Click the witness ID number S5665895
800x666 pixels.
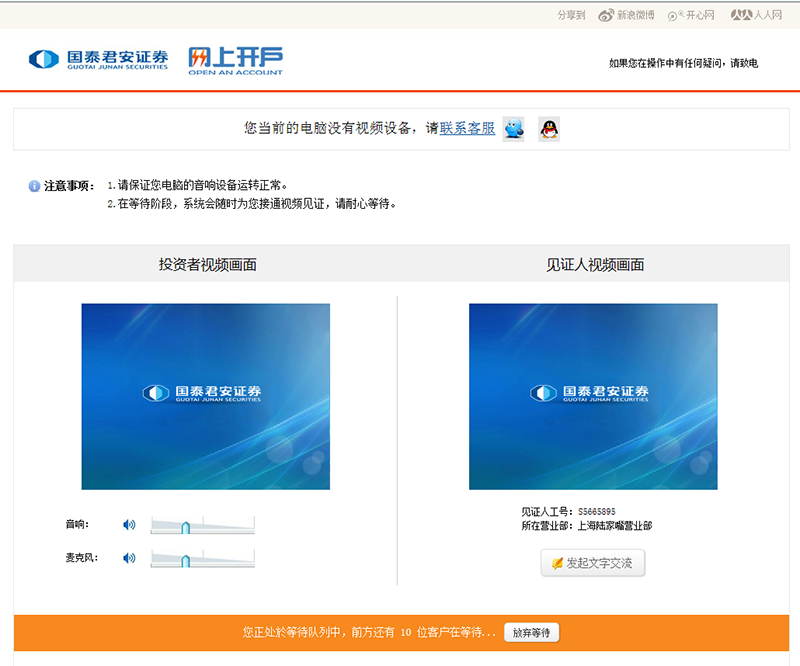(x=596, y=511)
